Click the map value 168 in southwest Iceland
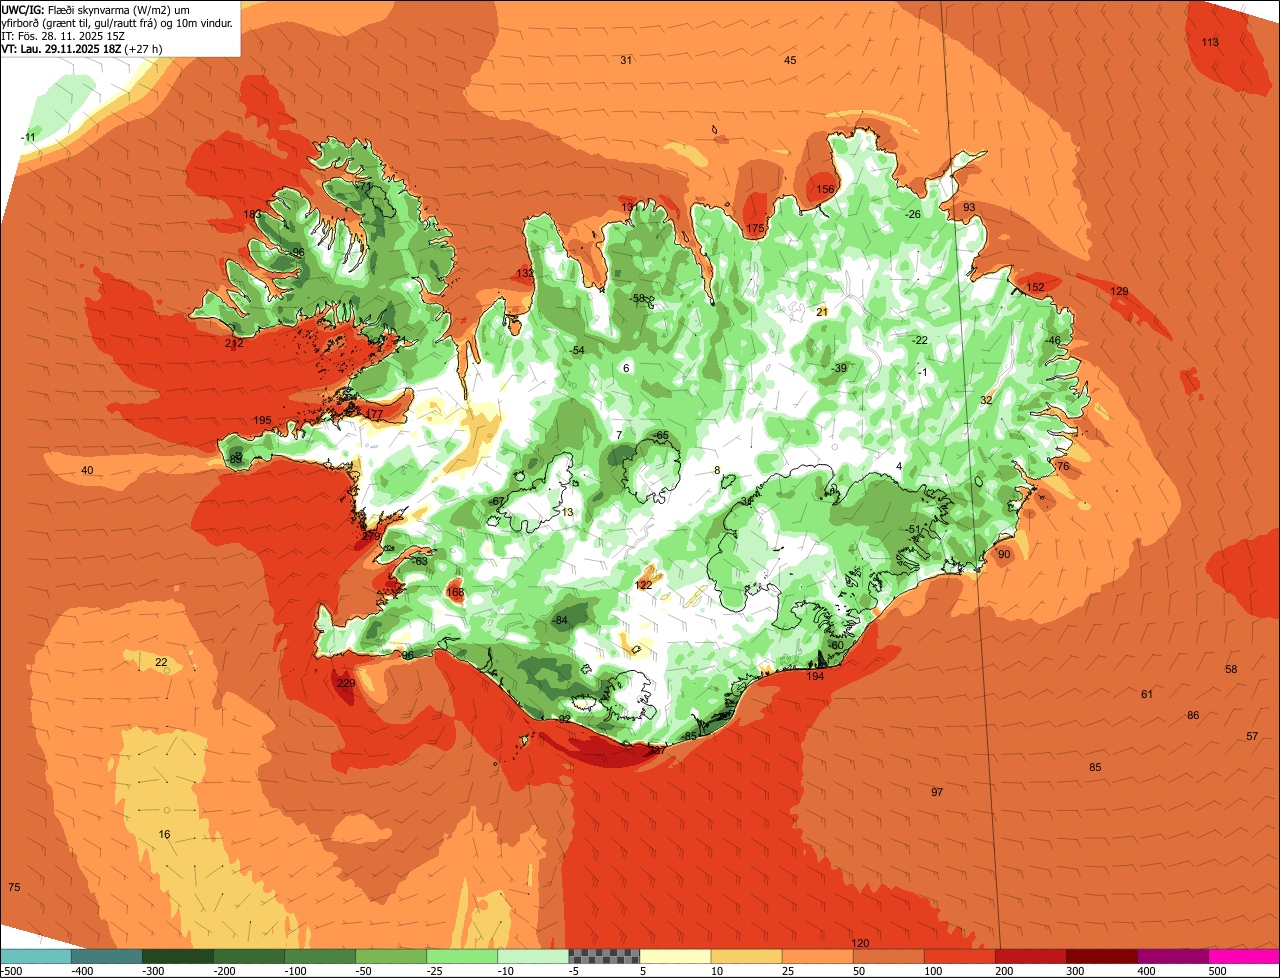 pos(455,592)
